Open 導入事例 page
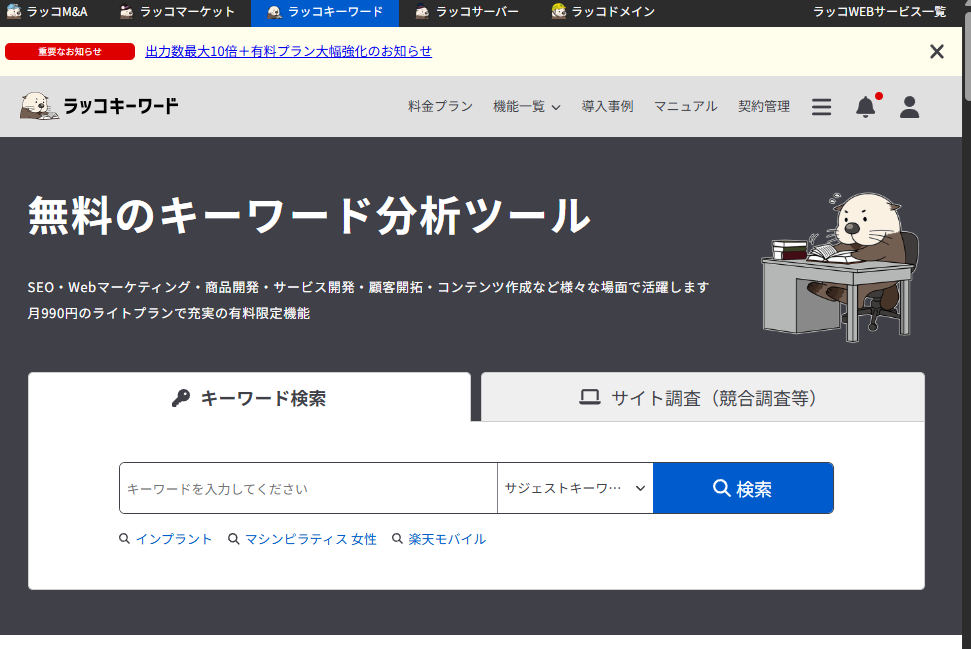This screenshot has height=649, width=971. [x=607, y=107]
